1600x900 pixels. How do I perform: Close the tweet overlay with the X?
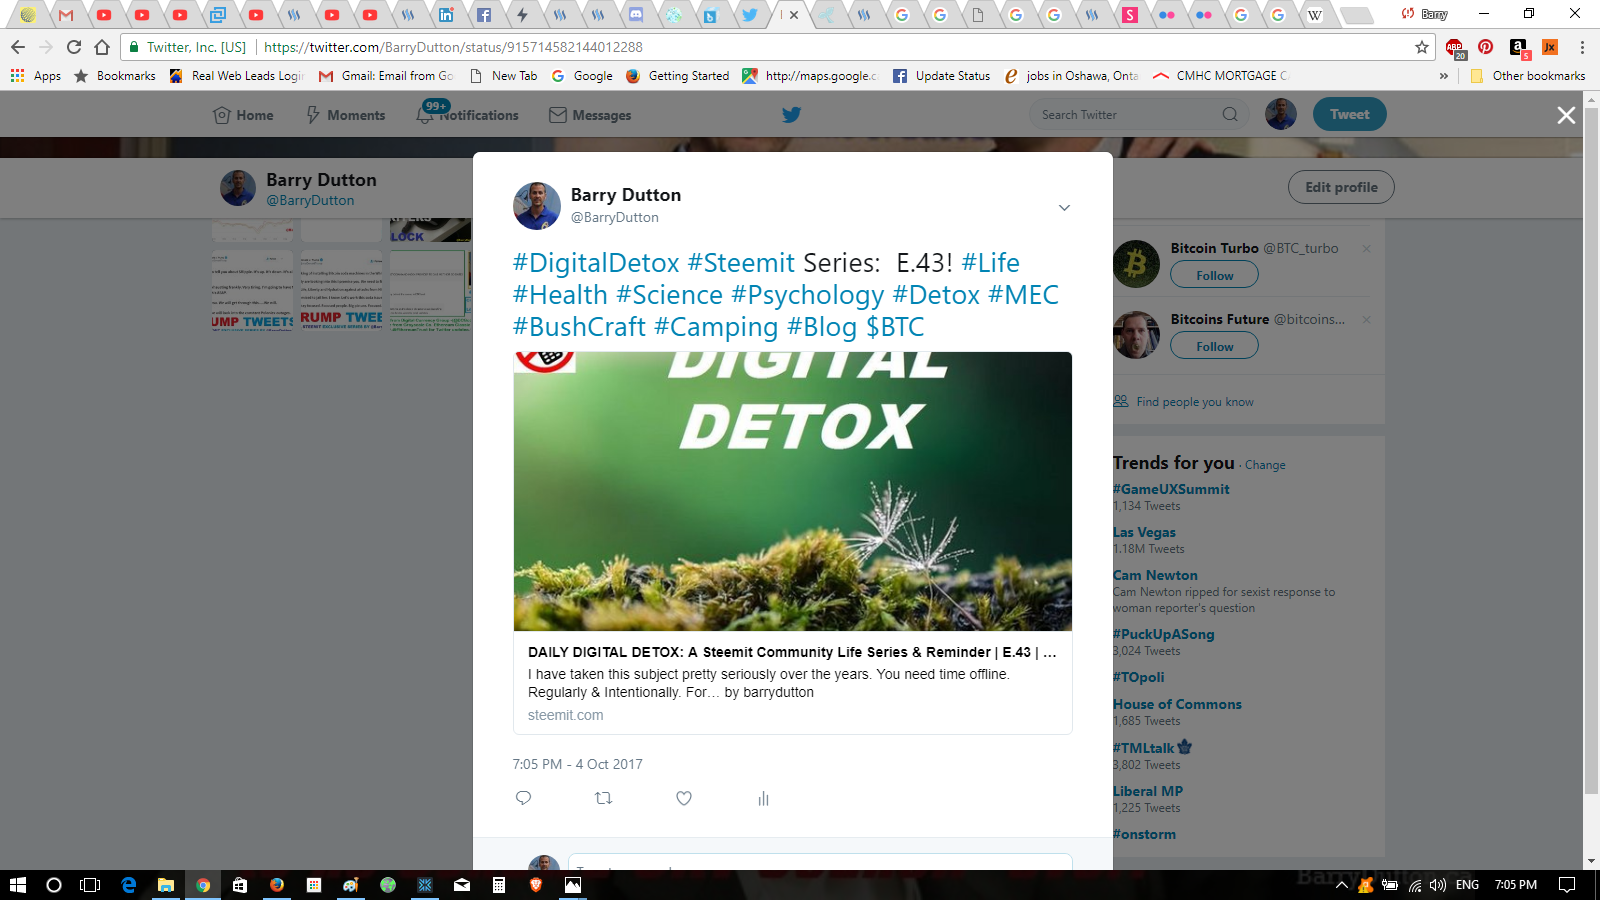pyautogui.click(x=1566, y=115)
